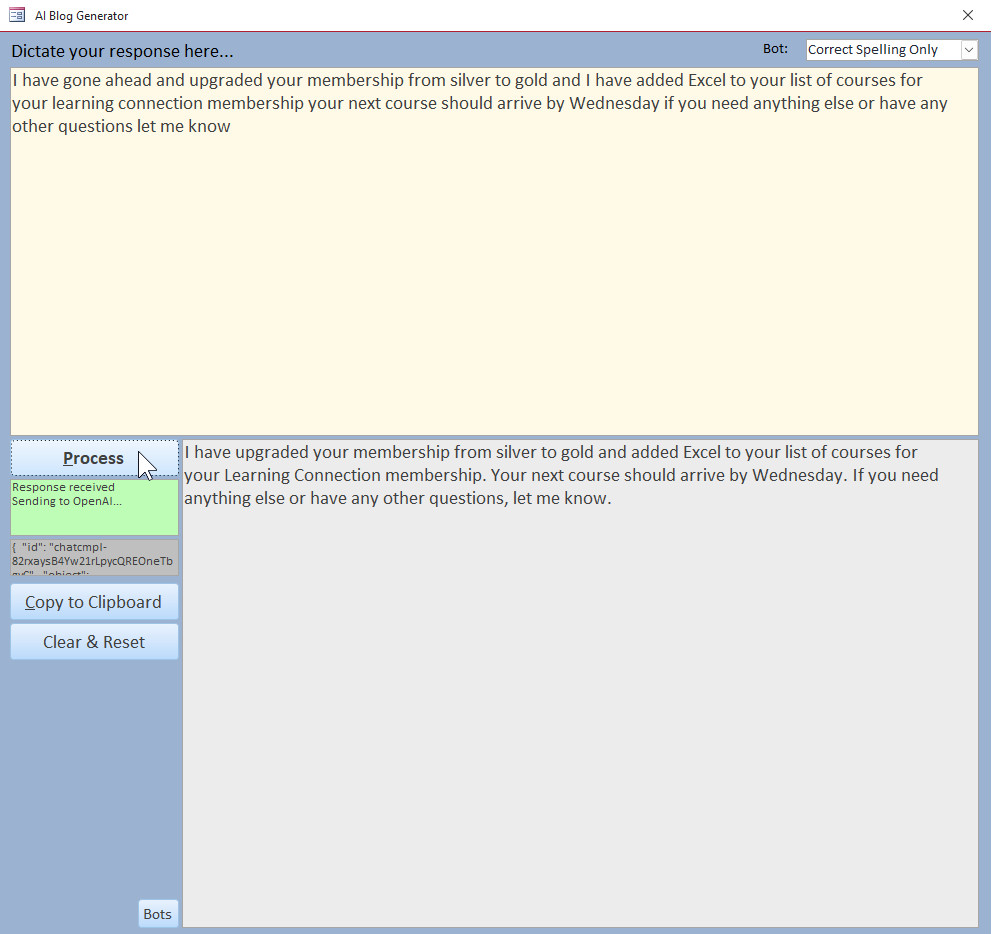Click the 'Response received' line in the green status box
The height and width of the screenshot is (934, 992).
pyautogui.click(x=63, y=487)
